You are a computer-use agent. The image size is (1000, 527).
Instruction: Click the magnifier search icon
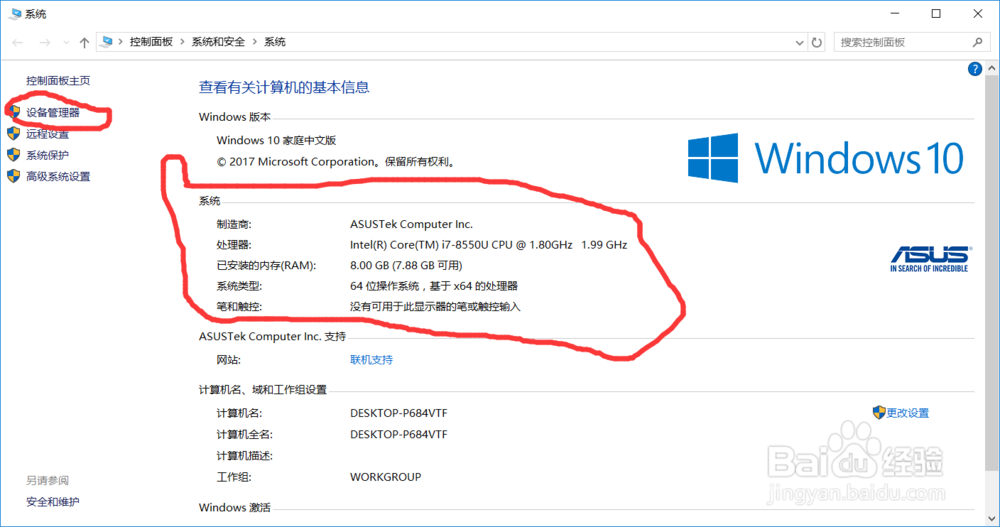[x=978, y=42]
